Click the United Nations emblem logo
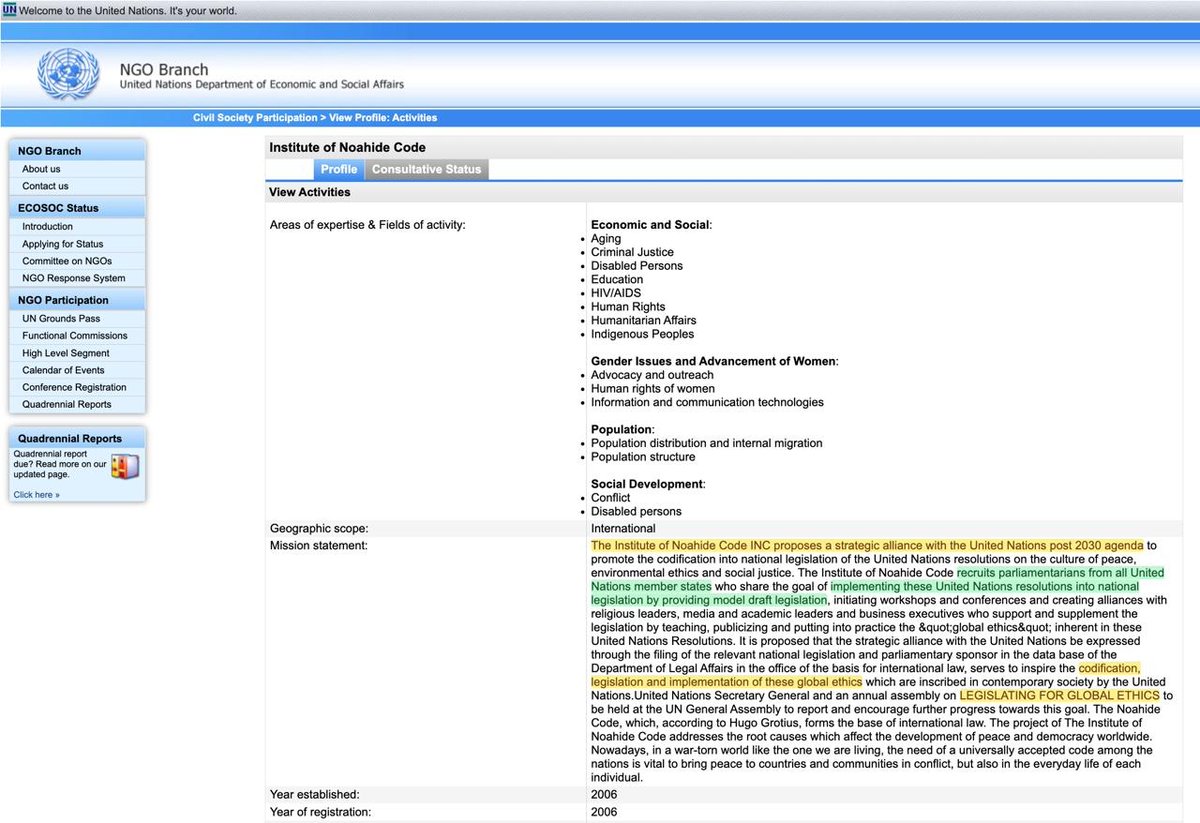This screenshot has width=1200, height=823. click(x=68, y=74)
